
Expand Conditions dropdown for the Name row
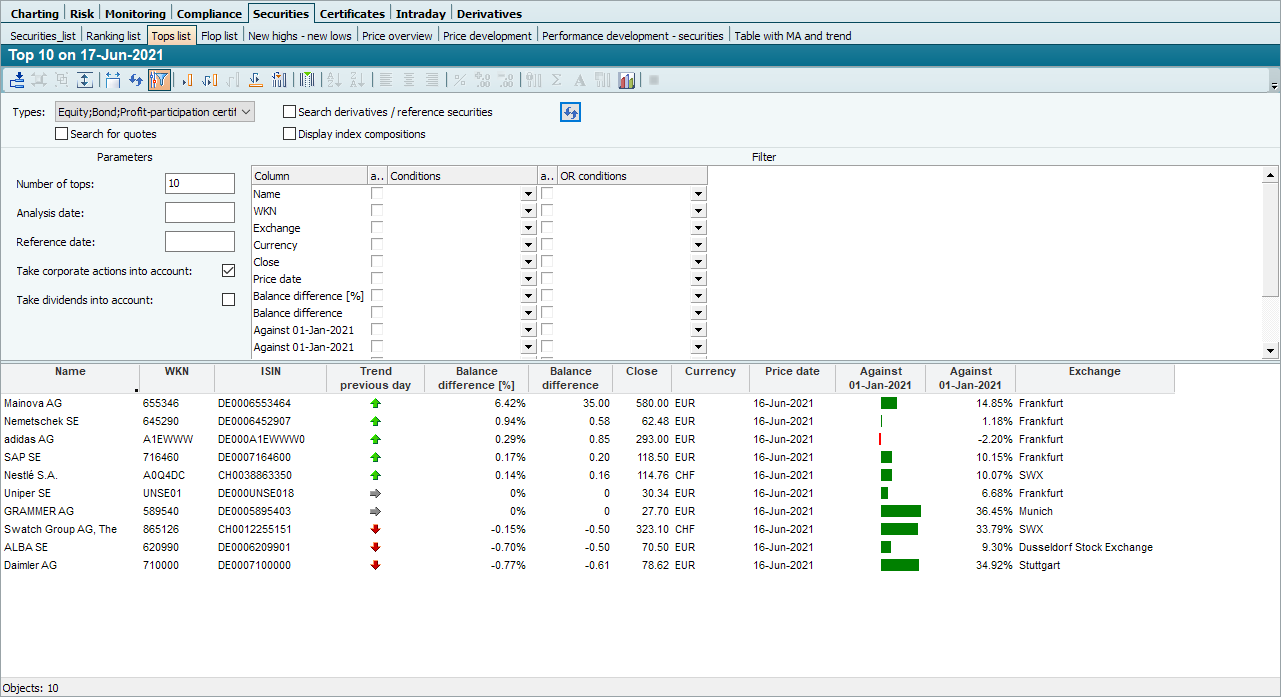tap(528, 194)
